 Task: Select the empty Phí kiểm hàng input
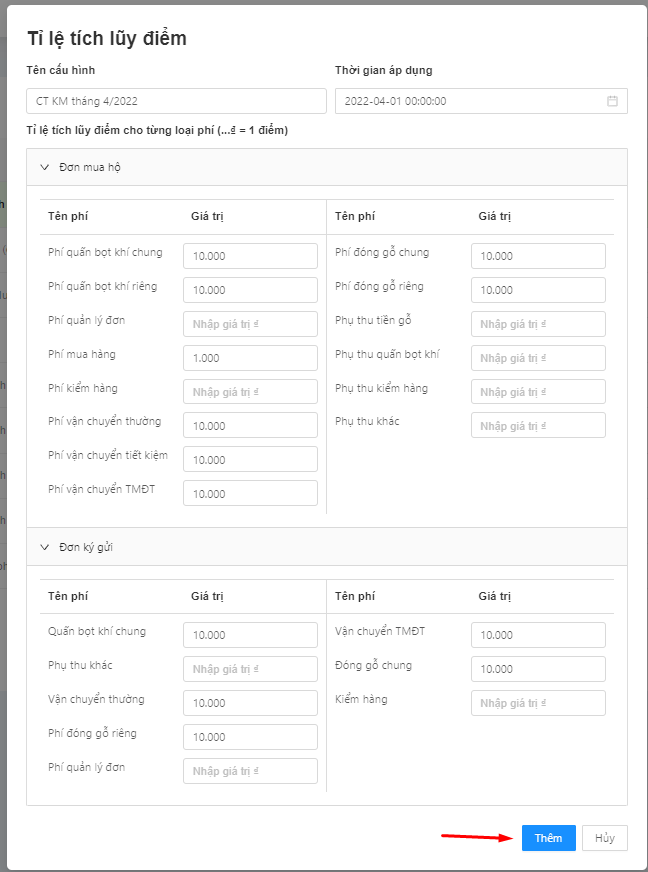(250, 392)
